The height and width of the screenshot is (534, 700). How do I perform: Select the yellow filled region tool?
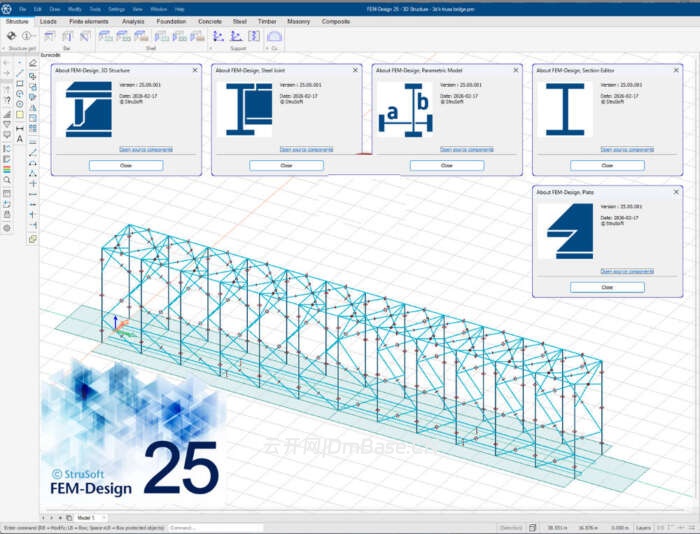click(x=20, y=115)
